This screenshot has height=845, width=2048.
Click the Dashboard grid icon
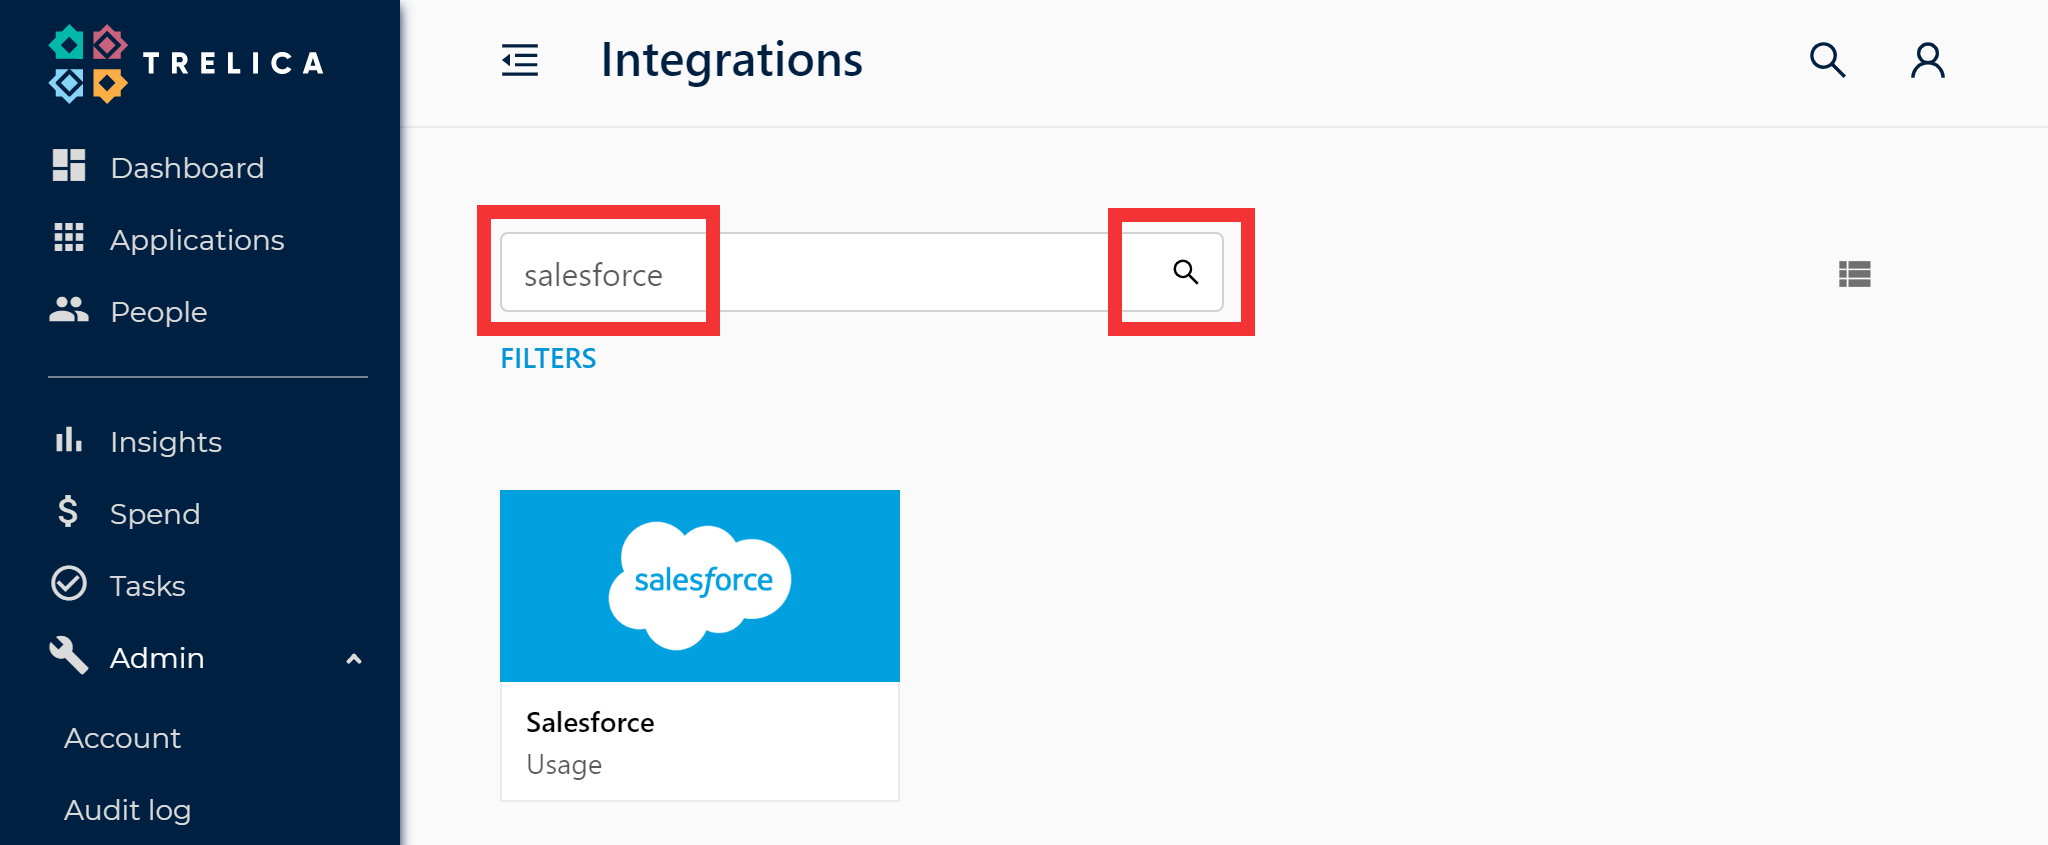pos(69,166)
